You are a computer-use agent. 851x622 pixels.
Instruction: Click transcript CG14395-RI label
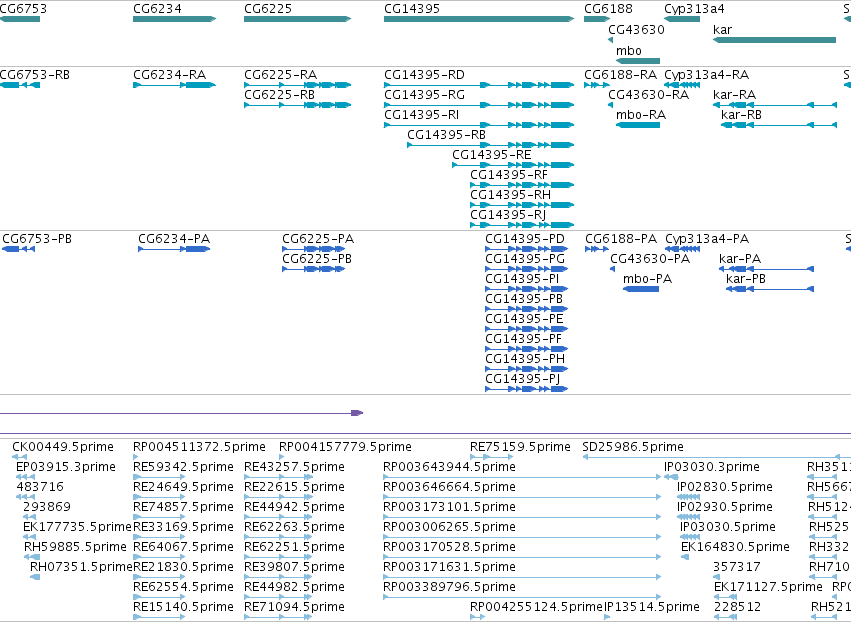pyautogui.click(x=422, y=115)
